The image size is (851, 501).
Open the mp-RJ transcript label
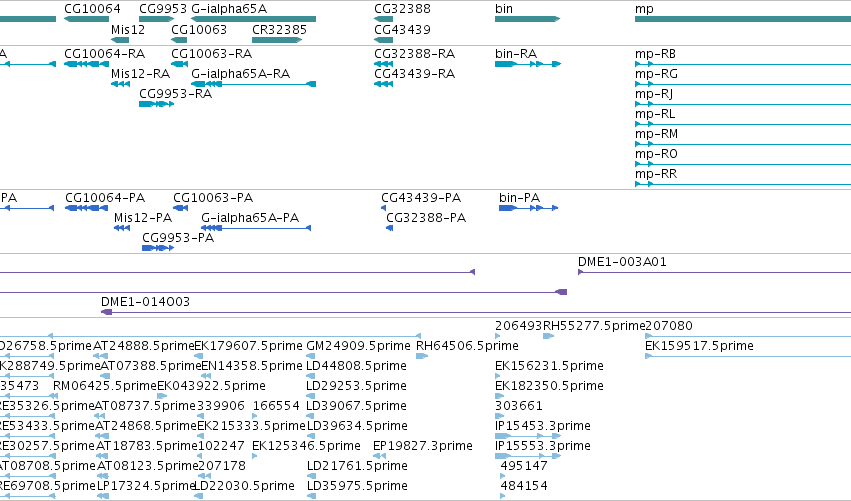pyautogui.click(x=654, y=94)
